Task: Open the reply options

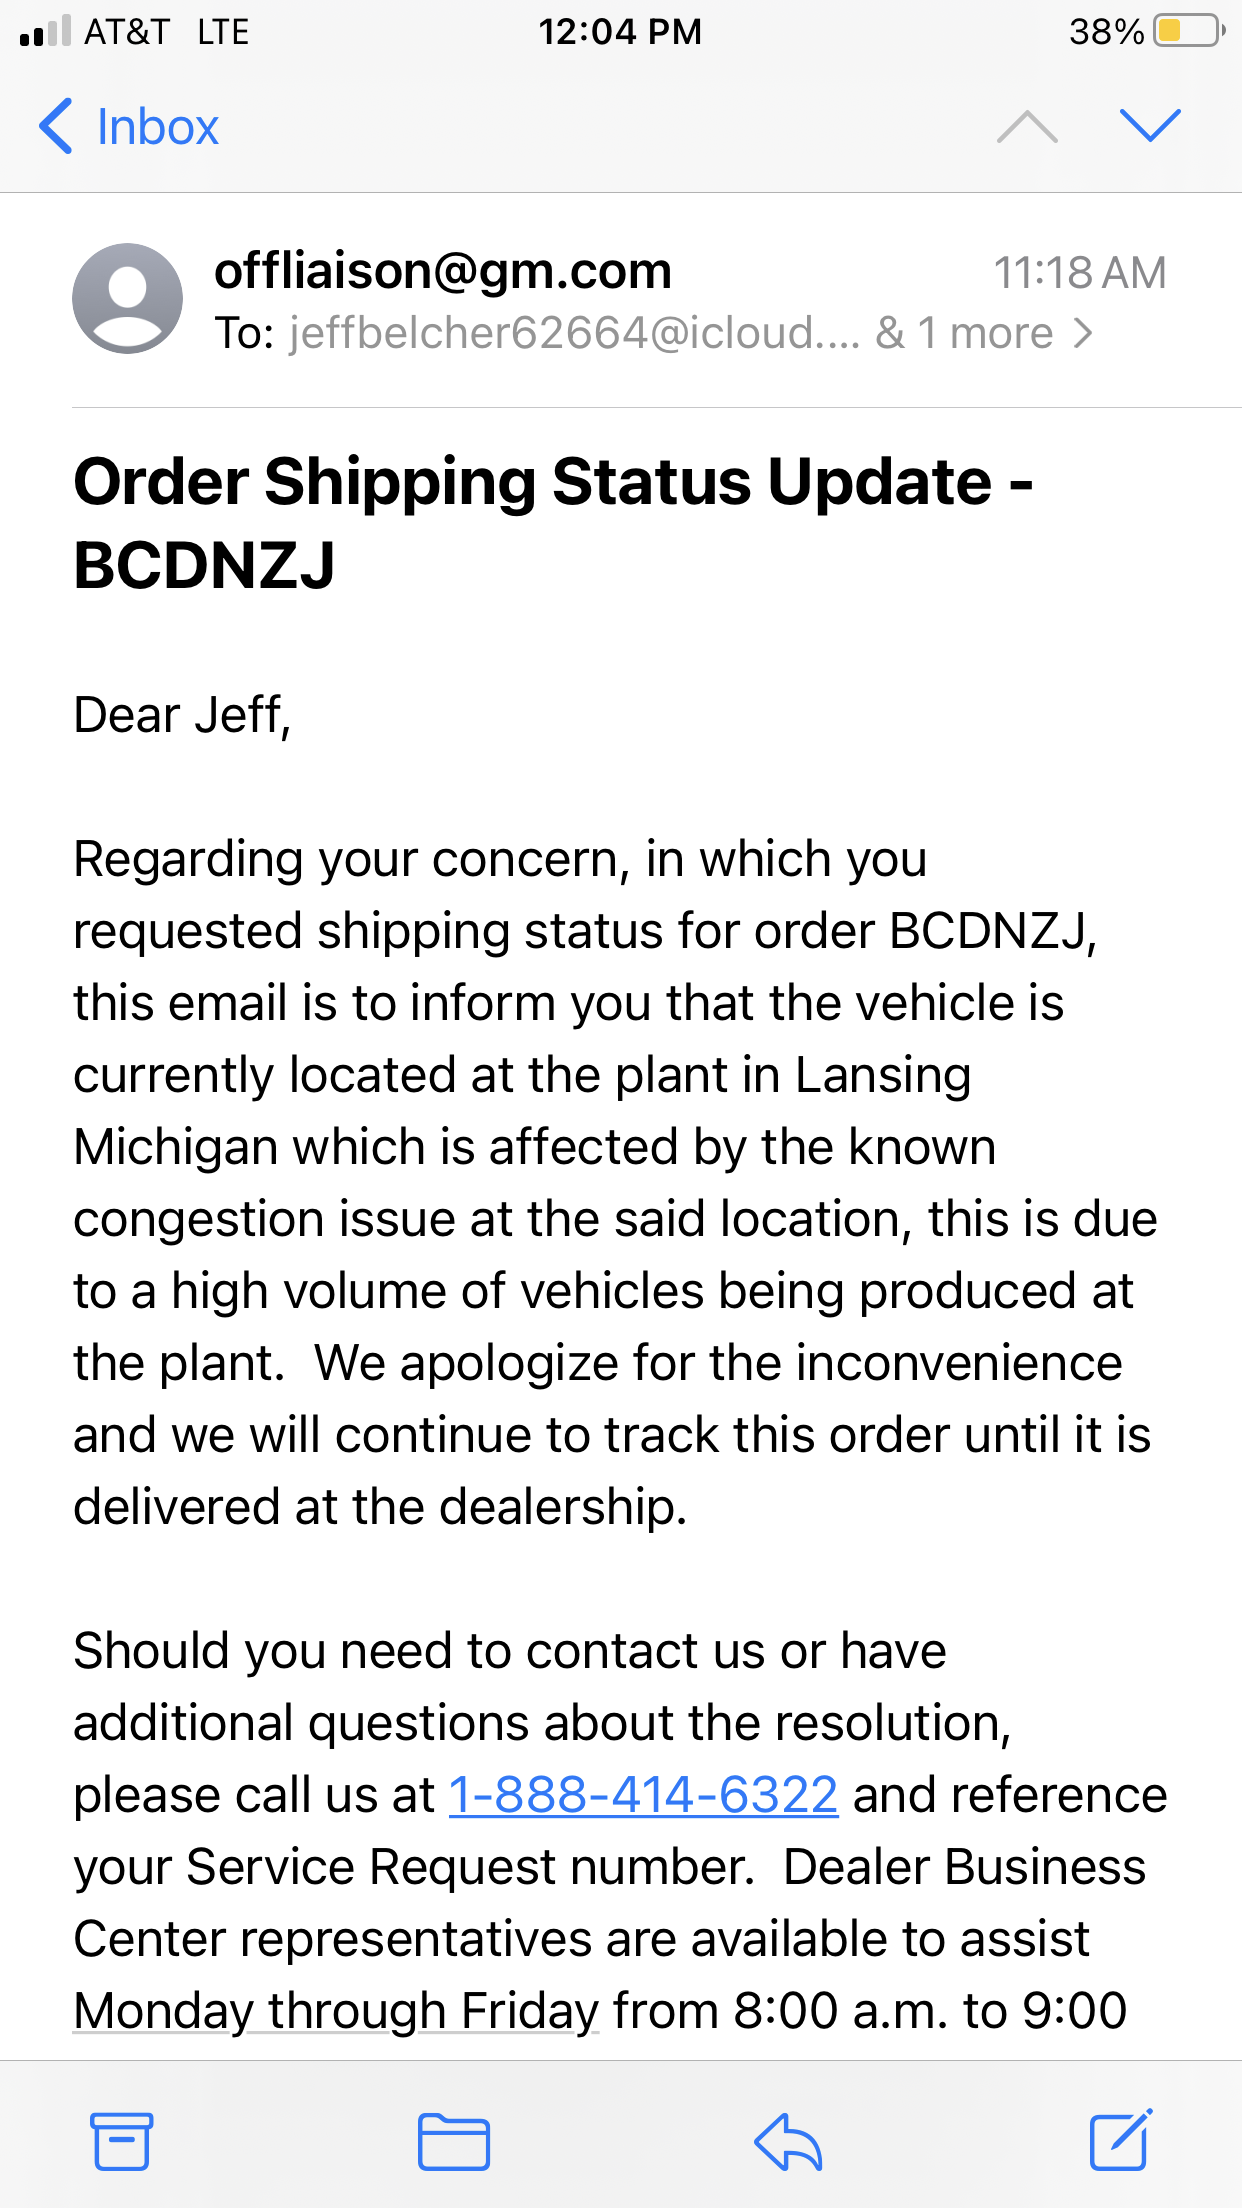Action: (787, 2141)
